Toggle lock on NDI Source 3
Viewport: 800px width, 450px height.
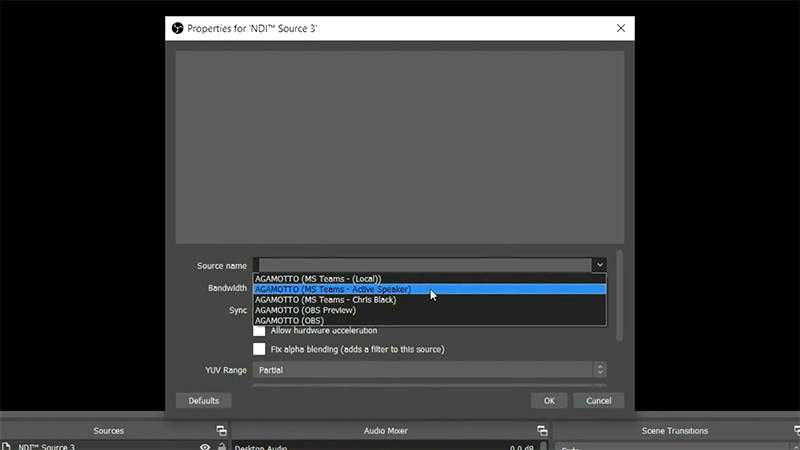click(221, 447)
